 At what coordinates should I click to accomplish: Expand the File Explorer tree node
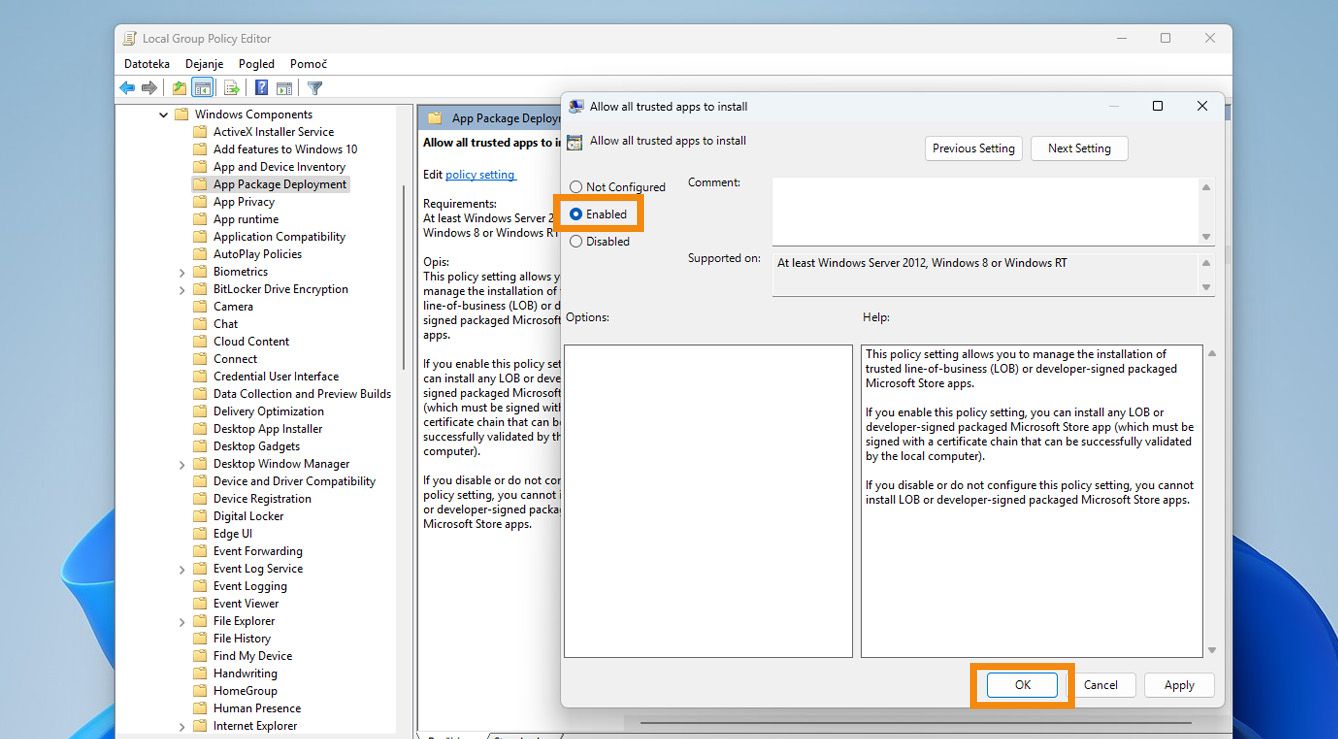pos(182,622)
